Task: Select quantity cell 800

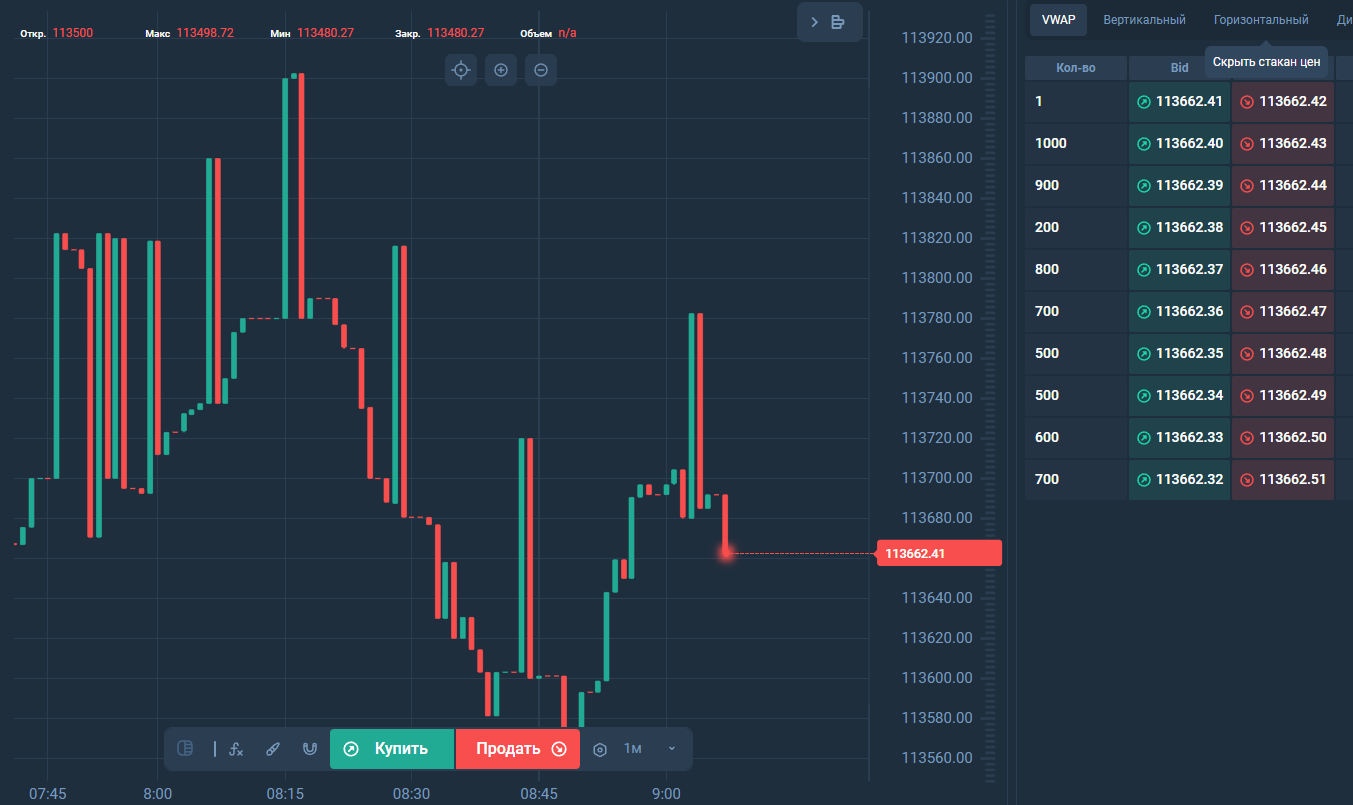Action: [x=1076, y=270]
